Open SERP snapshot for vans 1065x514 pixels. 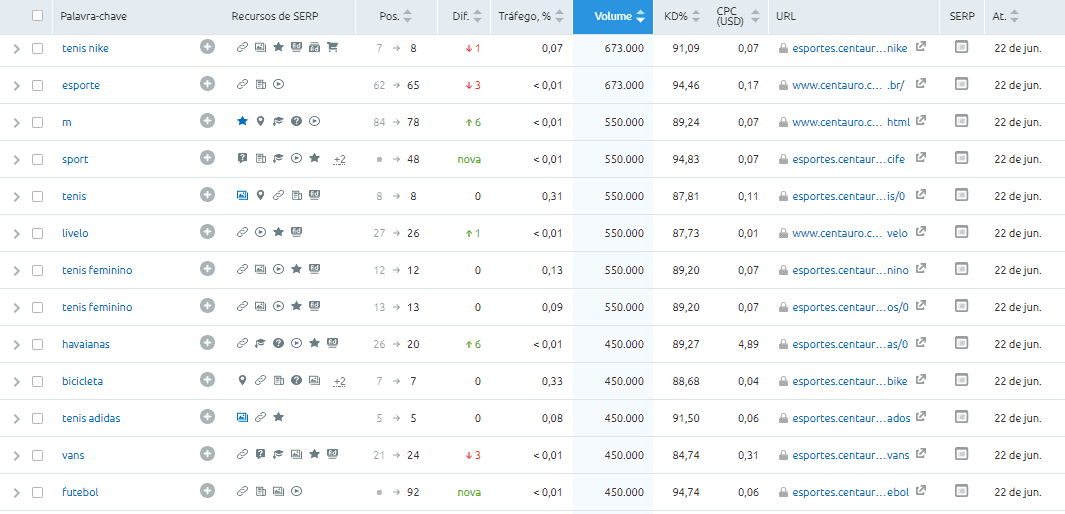(x=961, y=454)
